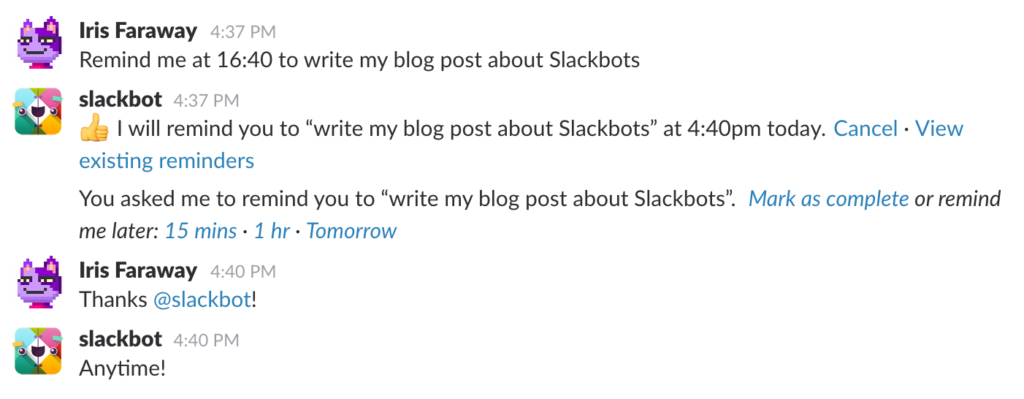This screenshot has width=1024, height=399.
Task: Click 4:40 PM timestamp beside Iris Faraway
Action: [243, 271]
